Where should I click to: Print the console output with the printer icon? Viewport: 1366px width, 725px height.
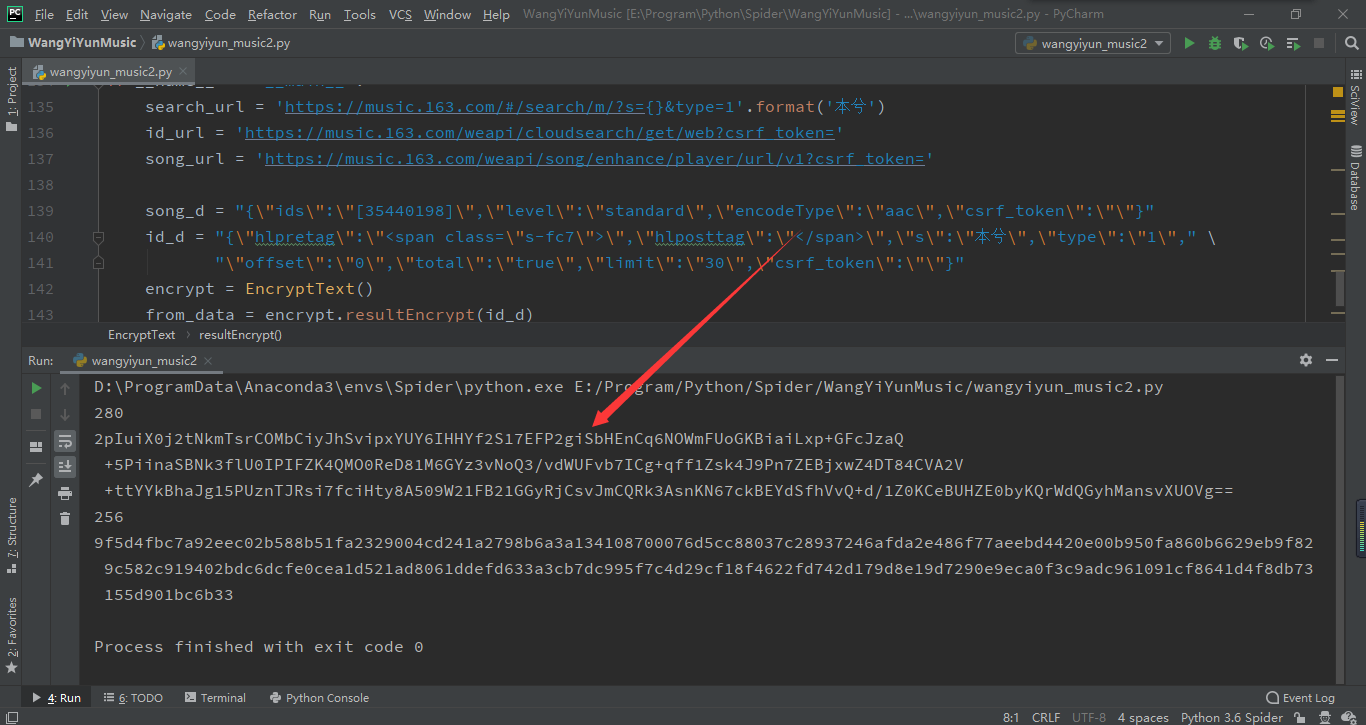point(65,493)
